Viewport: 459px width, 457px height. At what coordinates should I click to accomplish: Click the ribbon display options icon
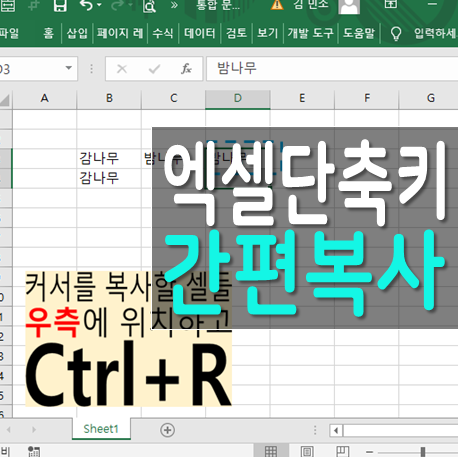(391, 4)
